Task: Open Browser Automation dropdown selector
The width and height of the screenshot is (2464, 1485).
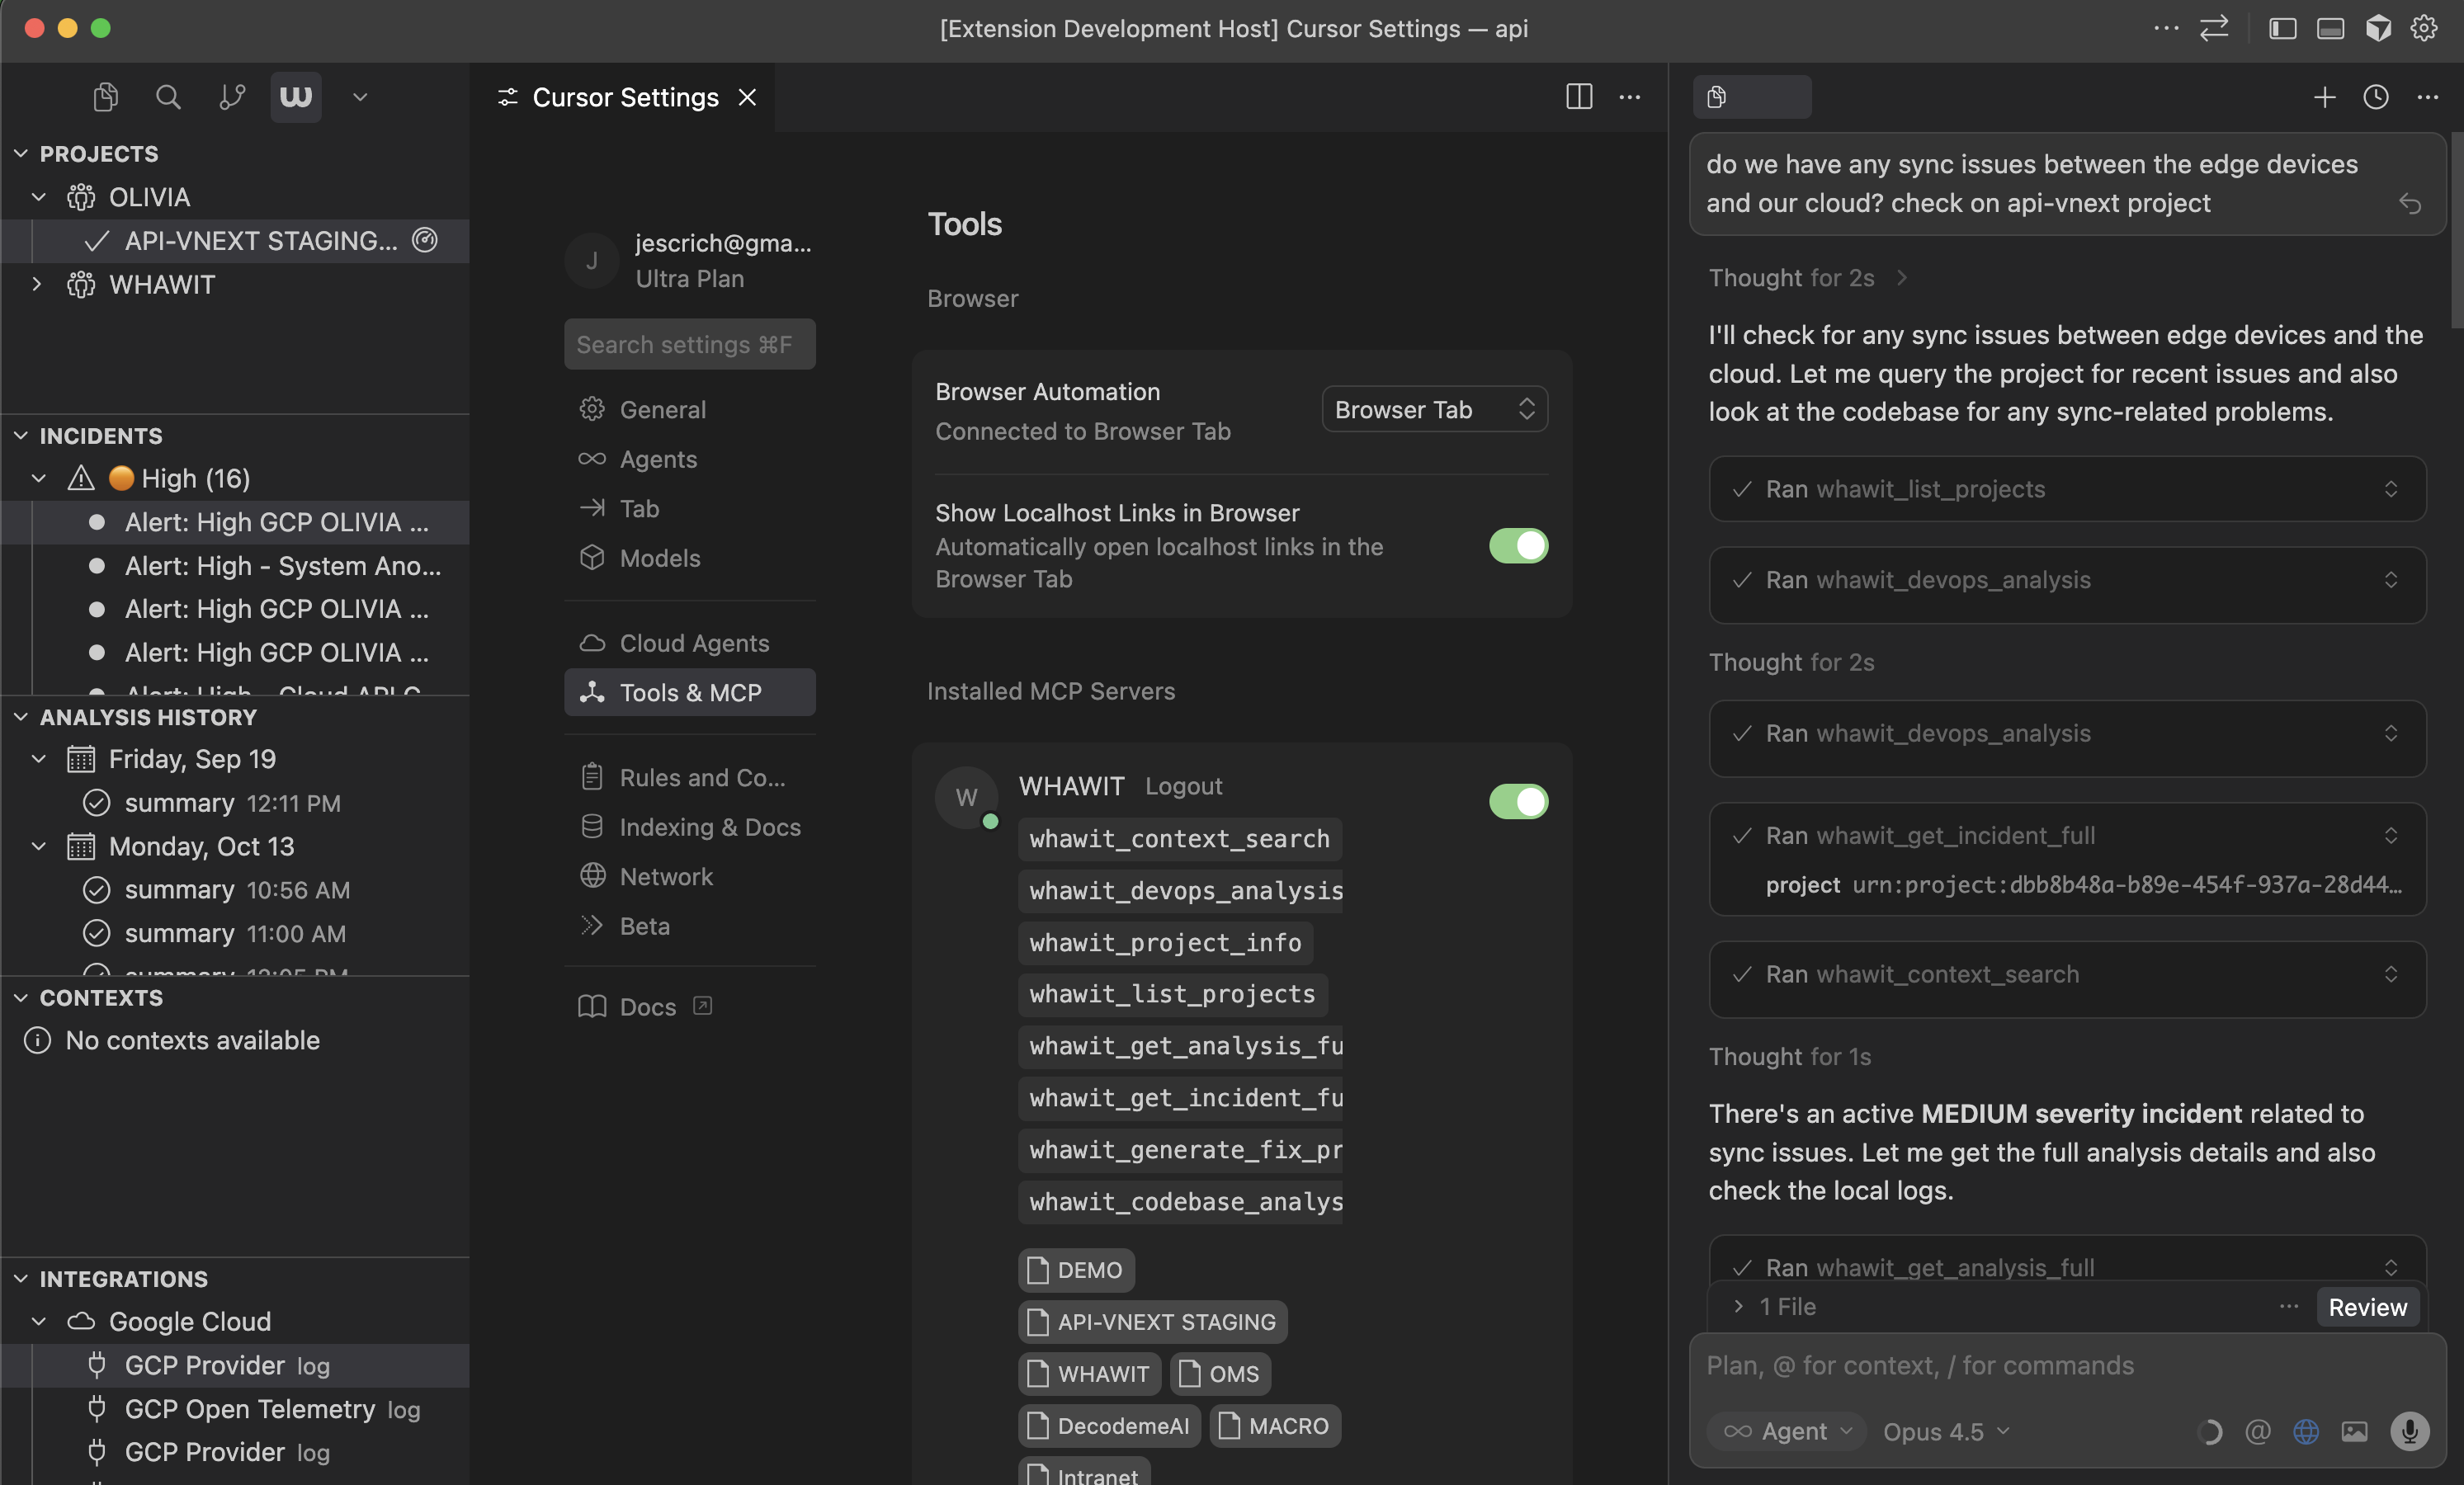Action: coord(1434,409)
